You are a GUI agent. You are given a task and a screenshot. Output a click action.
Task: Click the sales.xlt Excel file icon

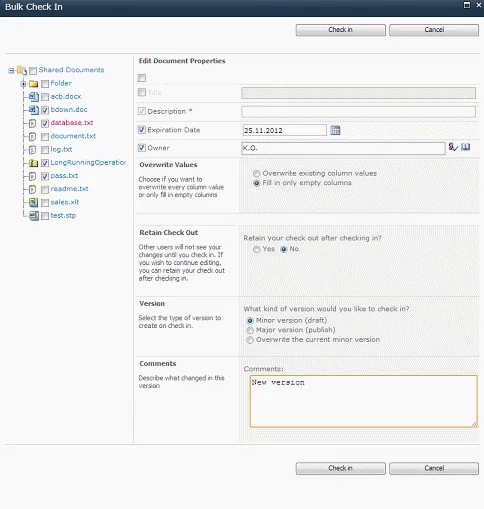pyautogui.click(x=33, y=202)
